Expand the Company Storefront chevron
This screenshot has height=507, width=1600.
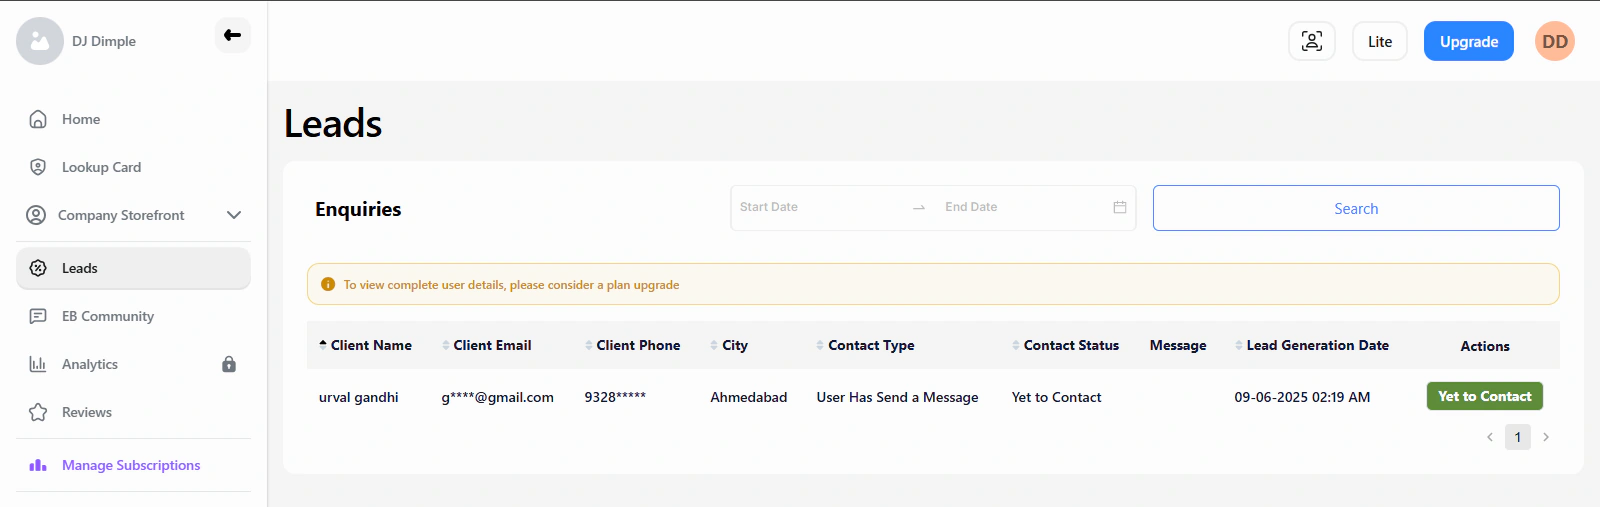pyautogui.click(x=234, y=215)
